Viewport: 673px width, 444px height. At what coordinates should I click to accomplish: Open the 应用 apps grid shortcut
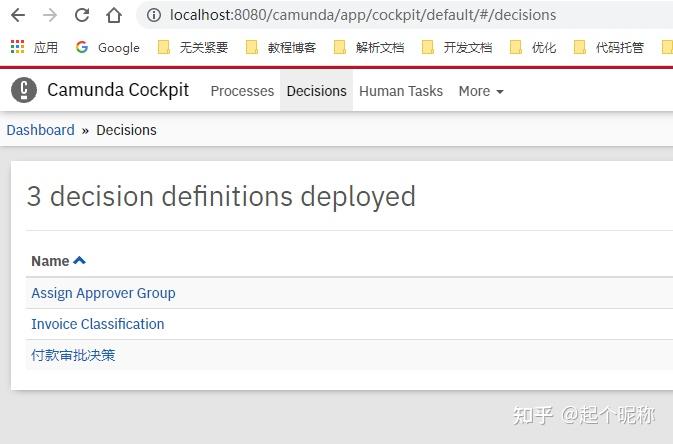[x=34, y=47]
